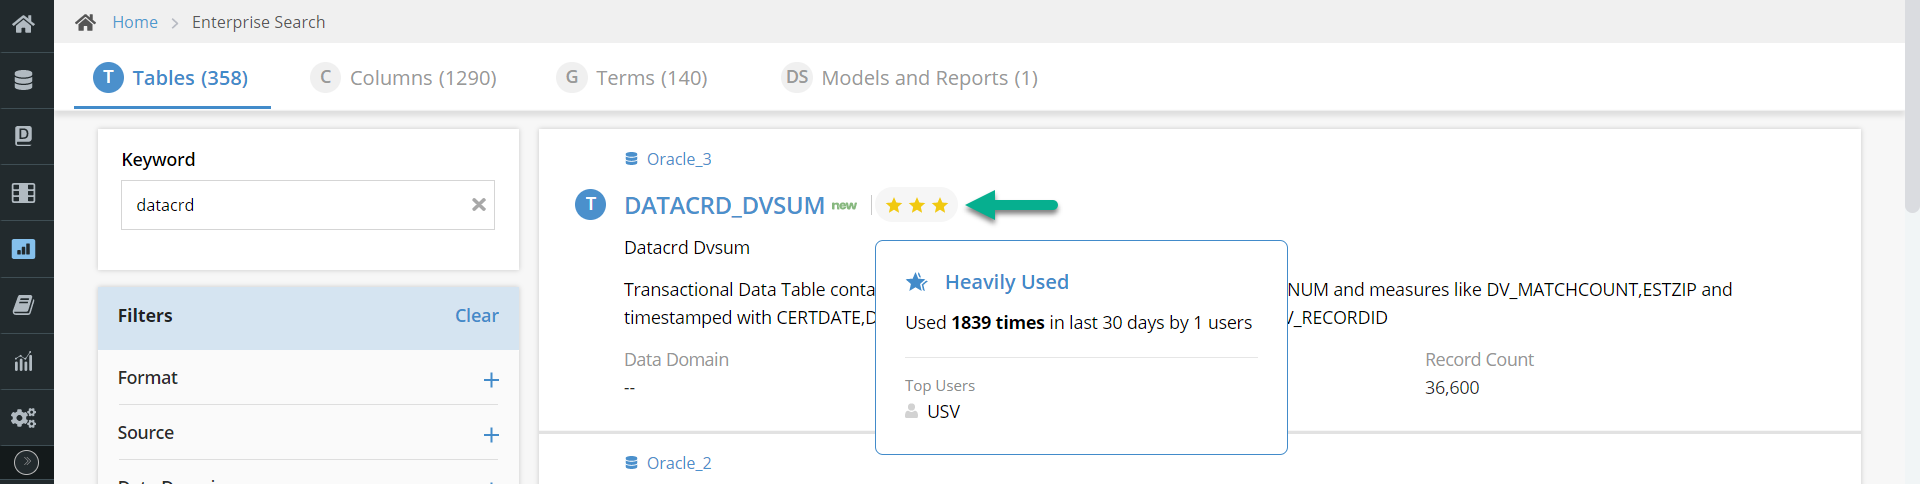Click the new badge beside DATACRD_DVSUM
Viewport: 1920px width, 484px height.
[844, 205]
